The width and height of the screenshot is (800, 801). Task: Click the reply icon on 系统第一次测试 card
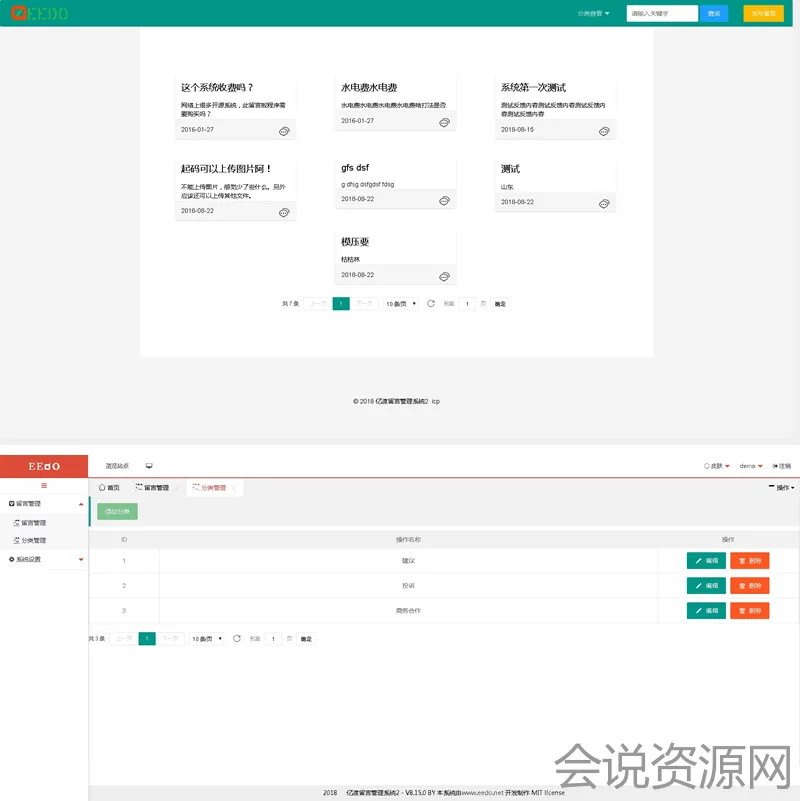(604, 131)
